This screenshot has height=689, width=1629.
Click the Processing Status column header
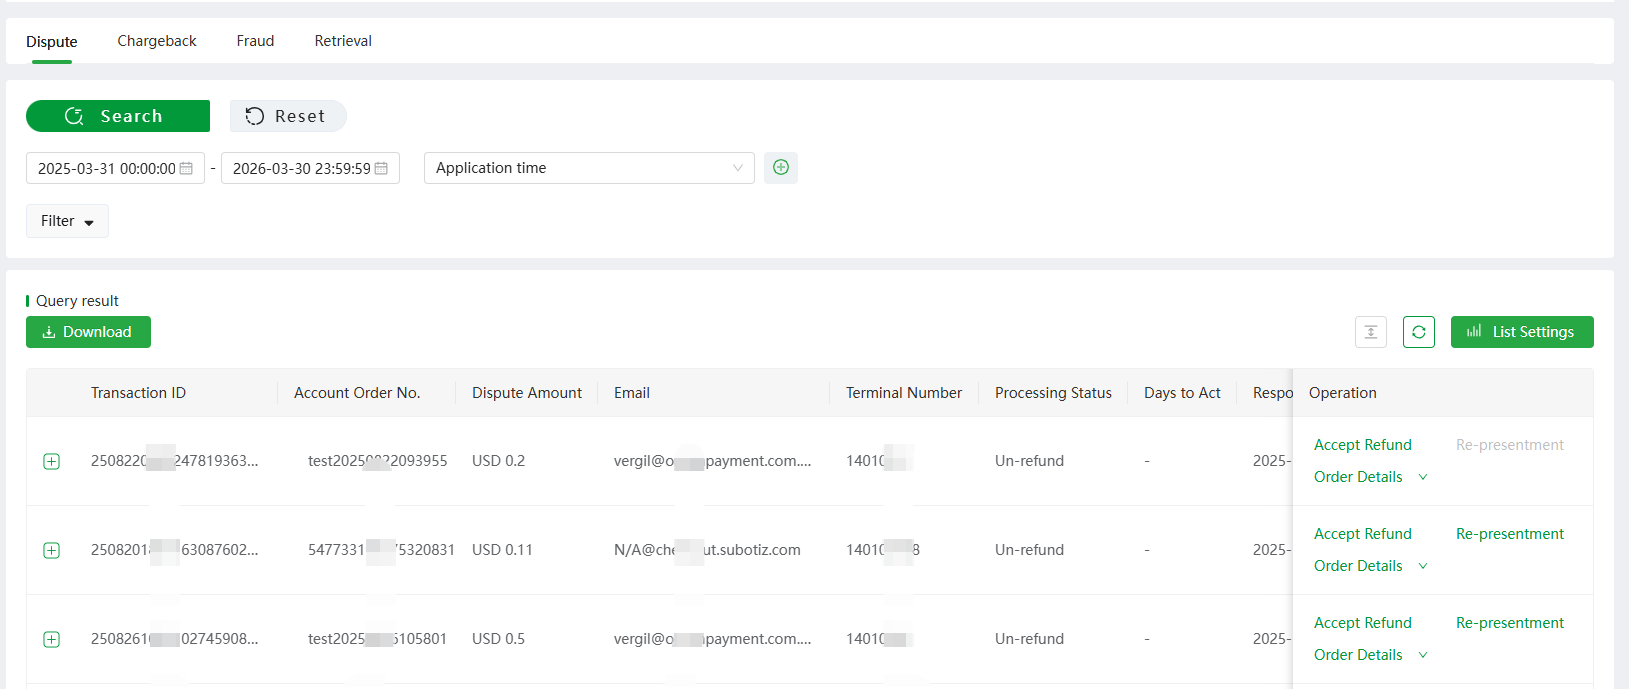coord(1053,393)
